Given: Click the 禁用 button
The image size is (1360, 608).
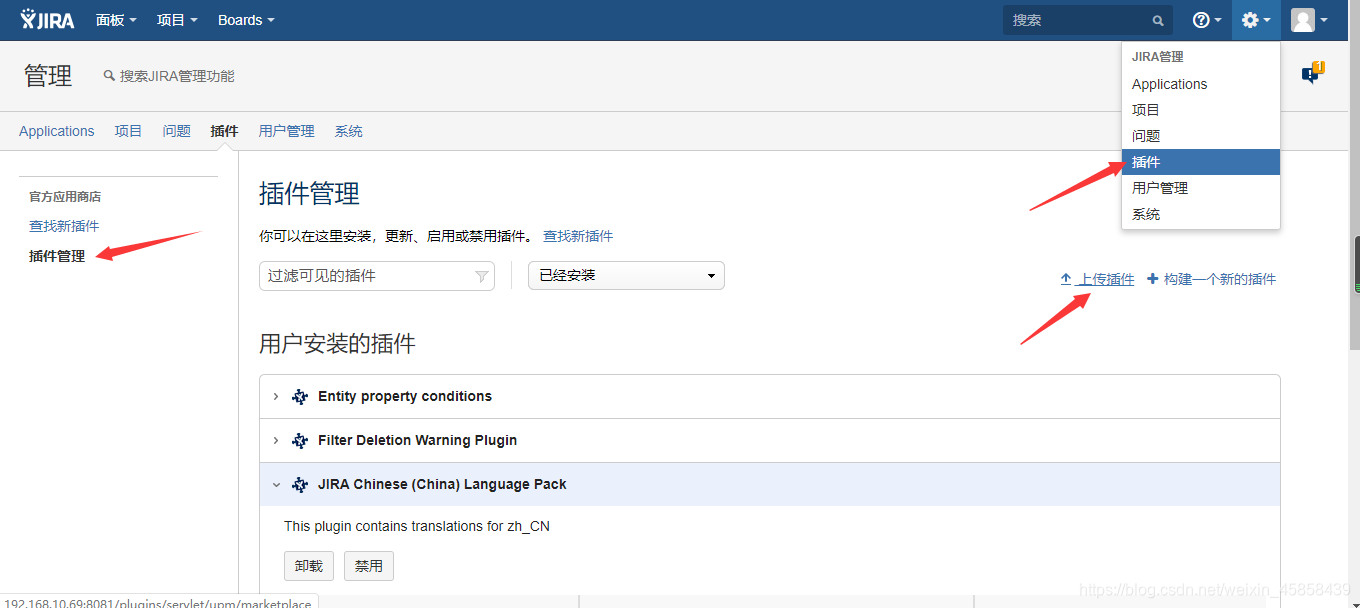Looking at the screenshot, I should pyautogui.click(x=369, y=566).
